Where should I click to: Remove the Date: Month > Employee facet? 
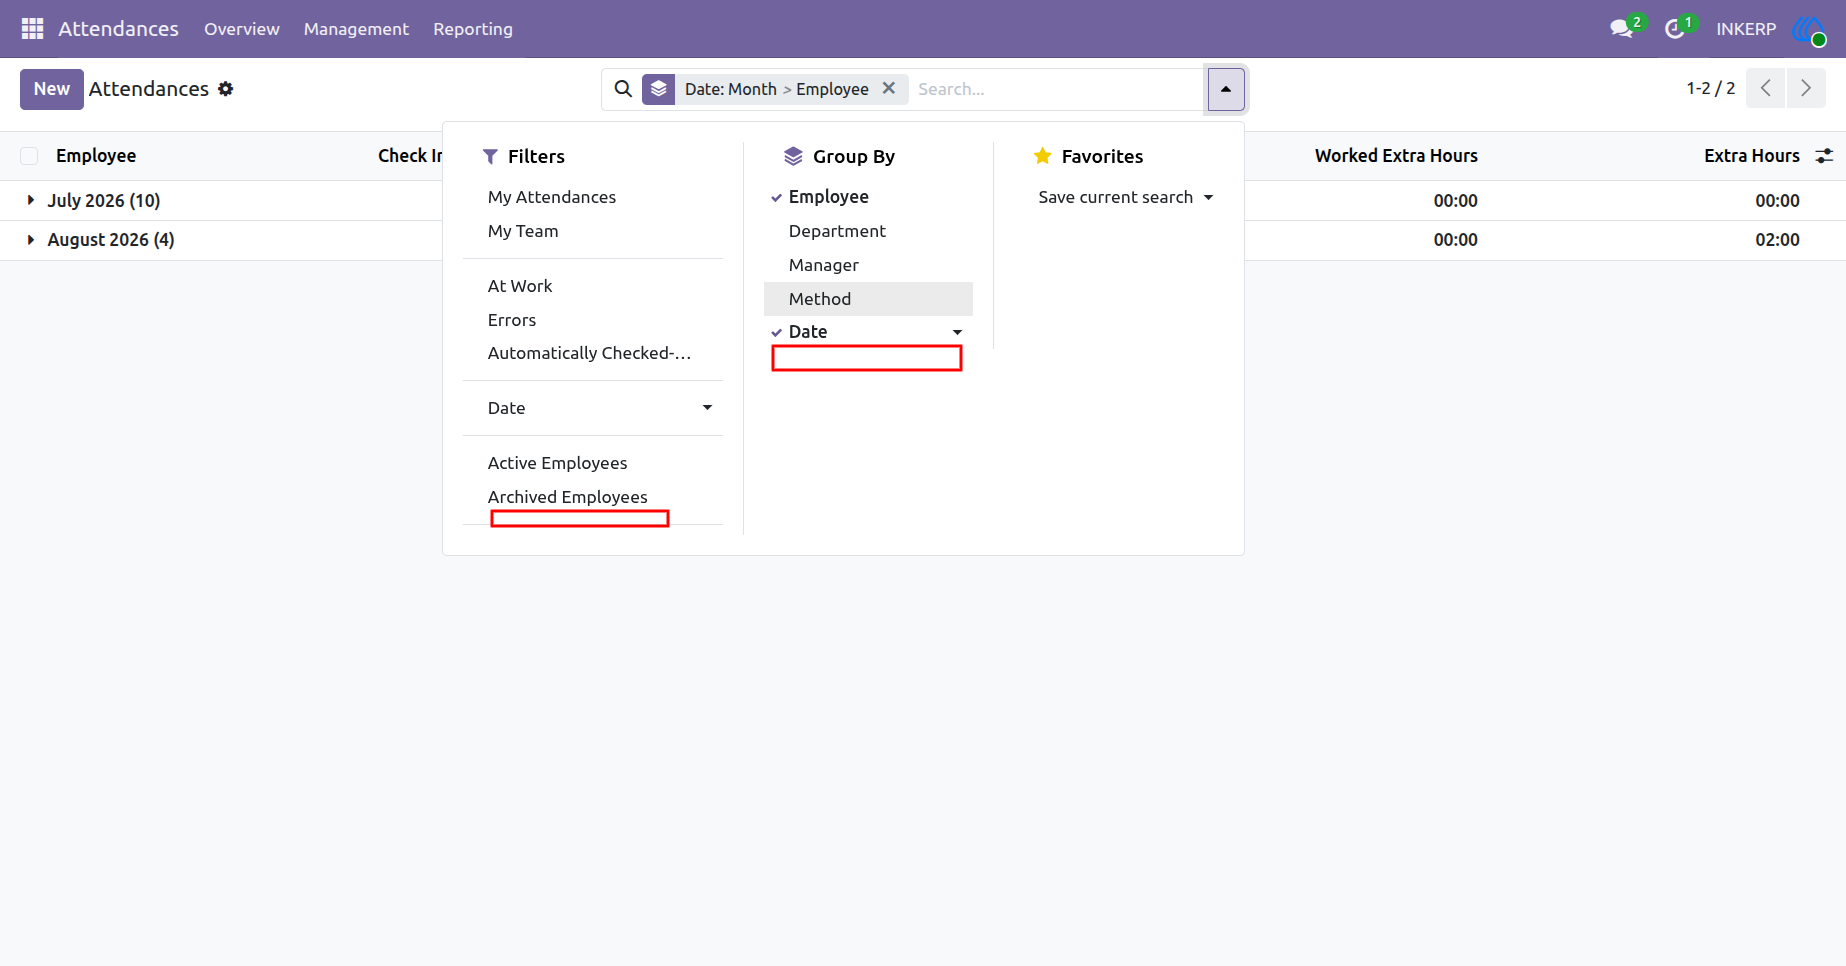point(888,88)
